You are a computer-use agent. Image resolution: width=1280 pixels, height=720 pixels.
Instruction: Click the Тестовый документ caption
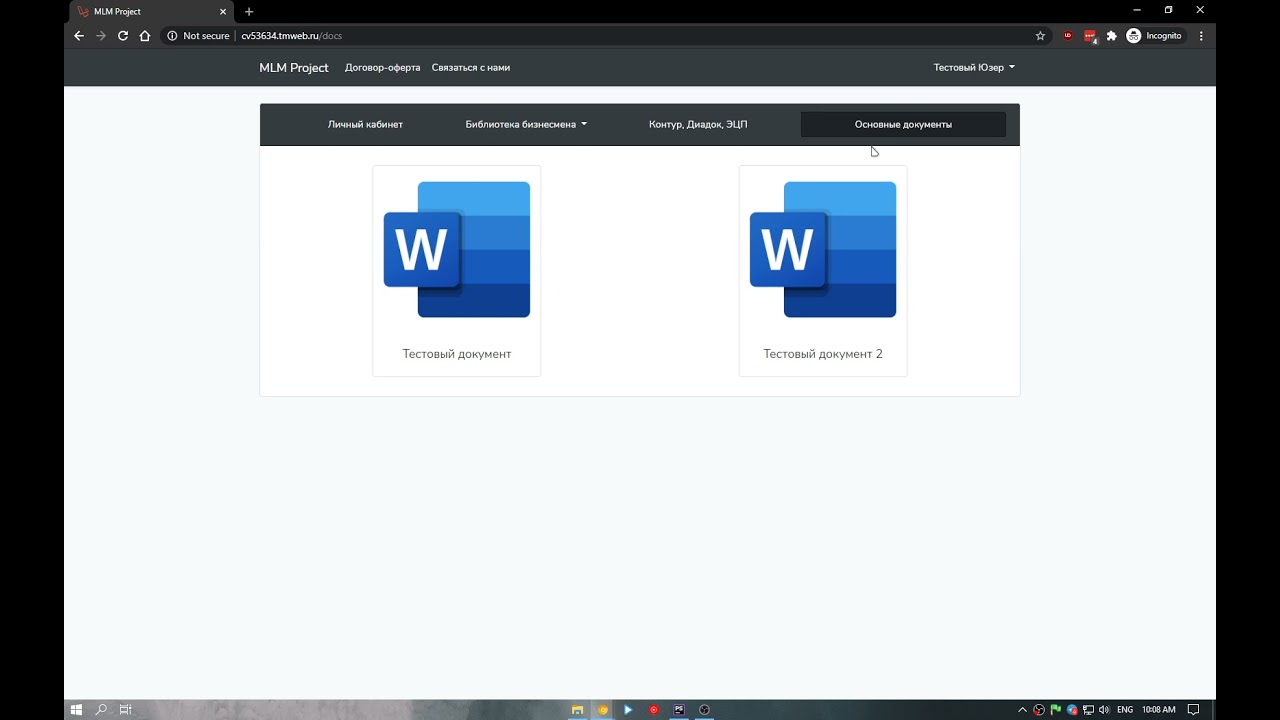(457, 354)
